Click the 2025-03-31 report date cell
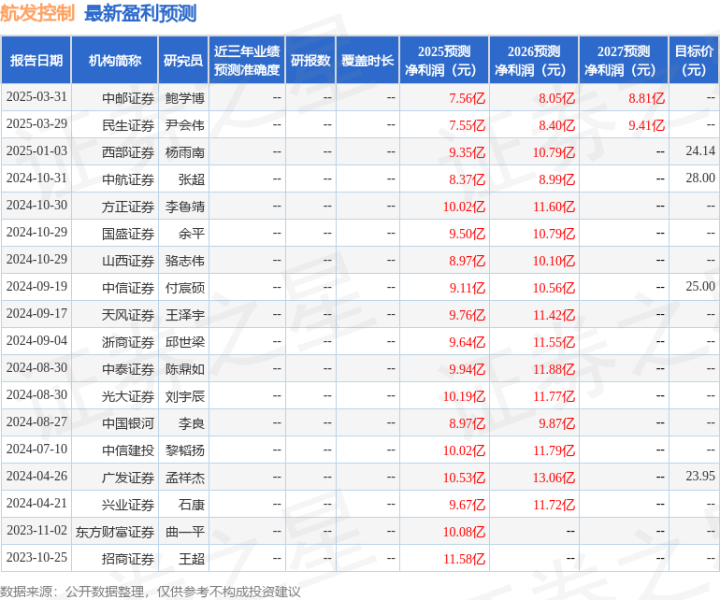 tap(36, 97)
